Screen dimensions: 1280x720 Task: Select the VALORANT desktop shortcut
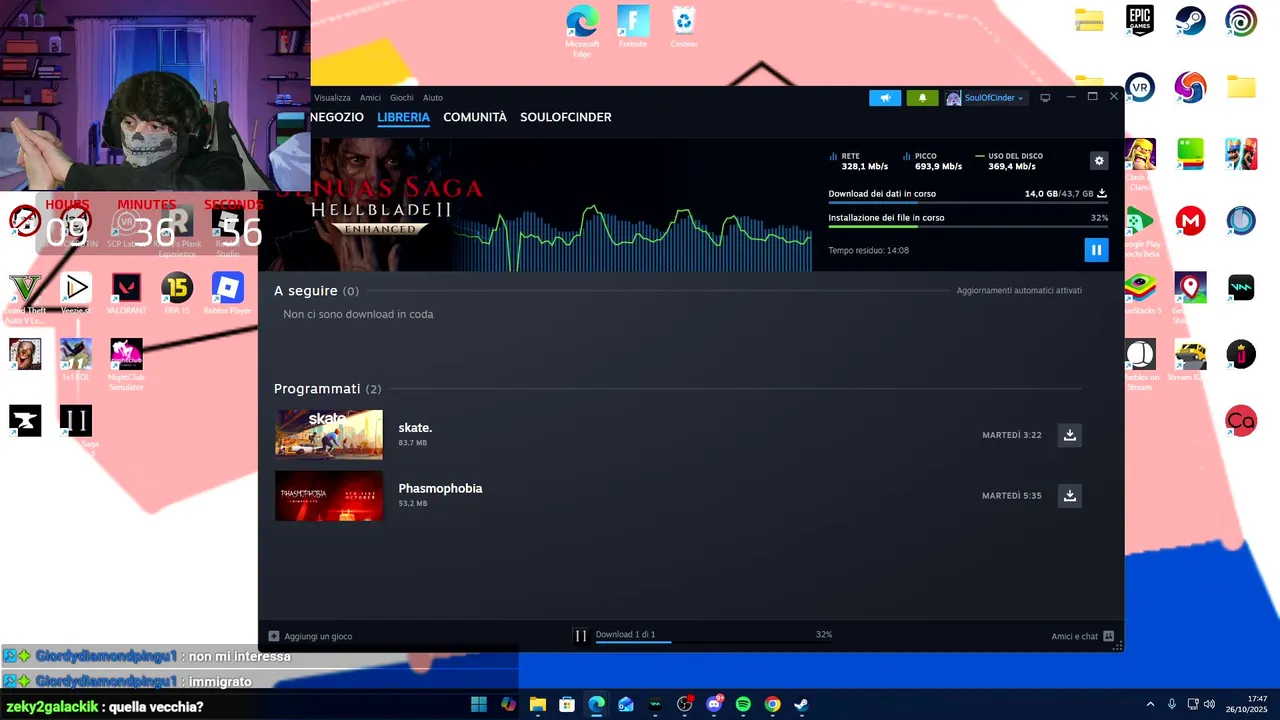126,293
